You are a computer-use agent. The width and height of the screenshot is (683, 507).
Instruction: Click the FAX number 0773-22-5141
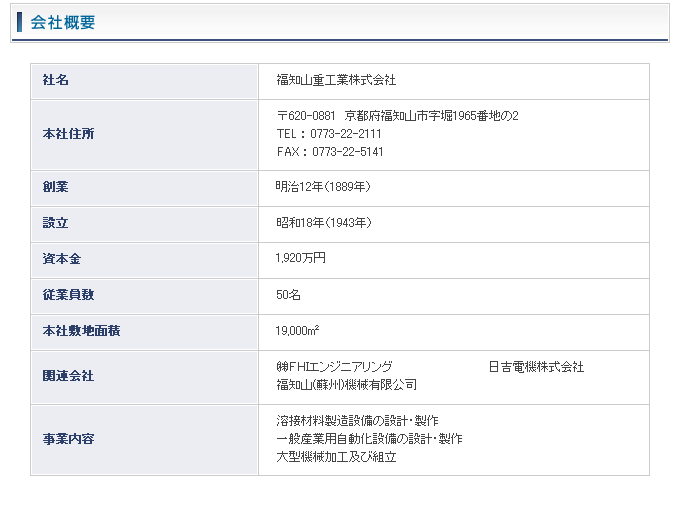click(x=348, y=152)
